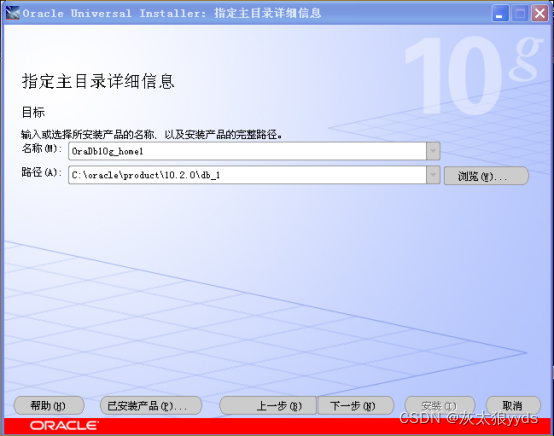The image size is (554, 436).
Task: Click the Oracle Universal Installer title bar icon
Action: coord(13,13)
